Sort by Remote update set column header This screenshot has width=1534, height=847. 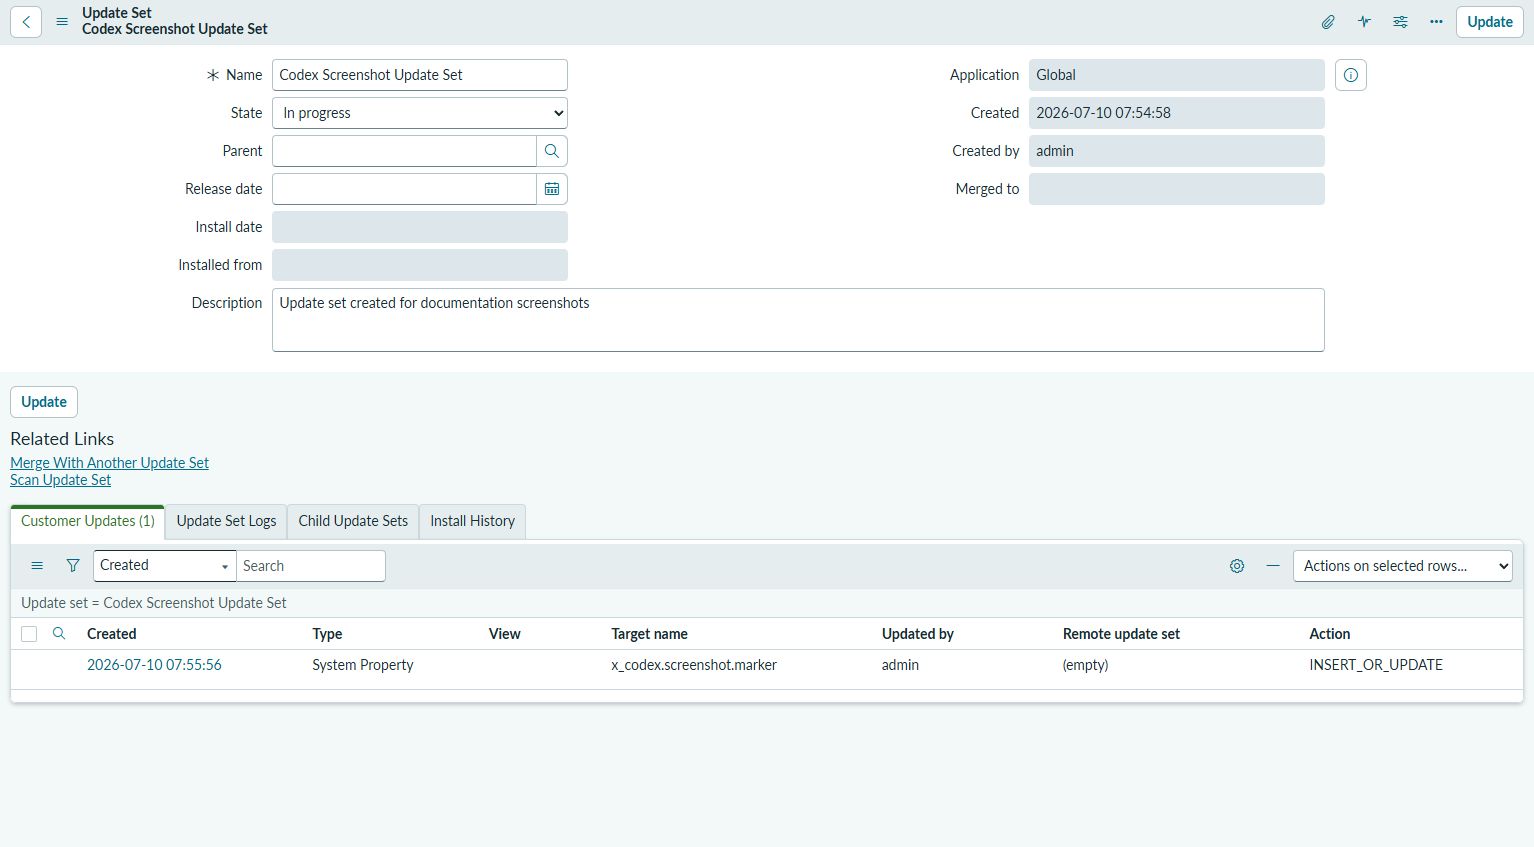point(1121,634)
